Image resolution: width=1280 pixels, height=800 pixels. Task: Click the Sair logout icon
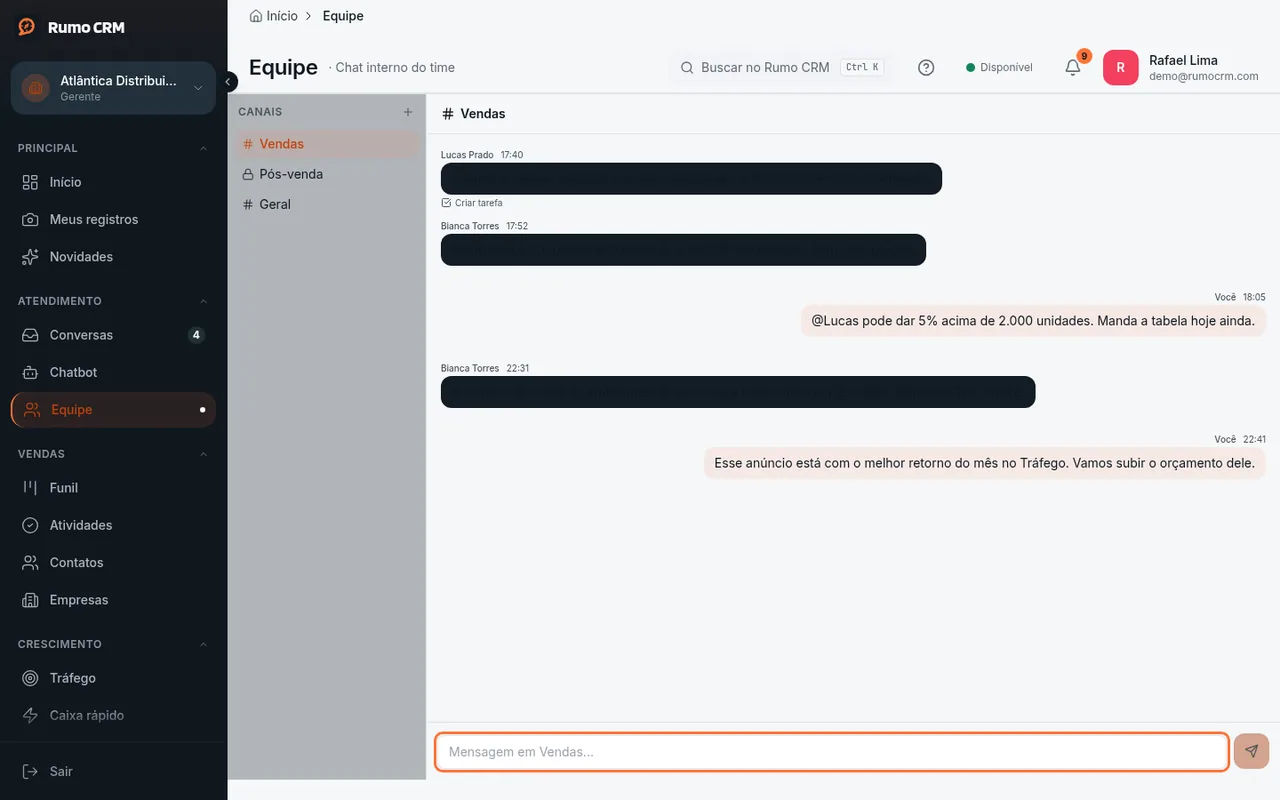(x=31, y=771)
